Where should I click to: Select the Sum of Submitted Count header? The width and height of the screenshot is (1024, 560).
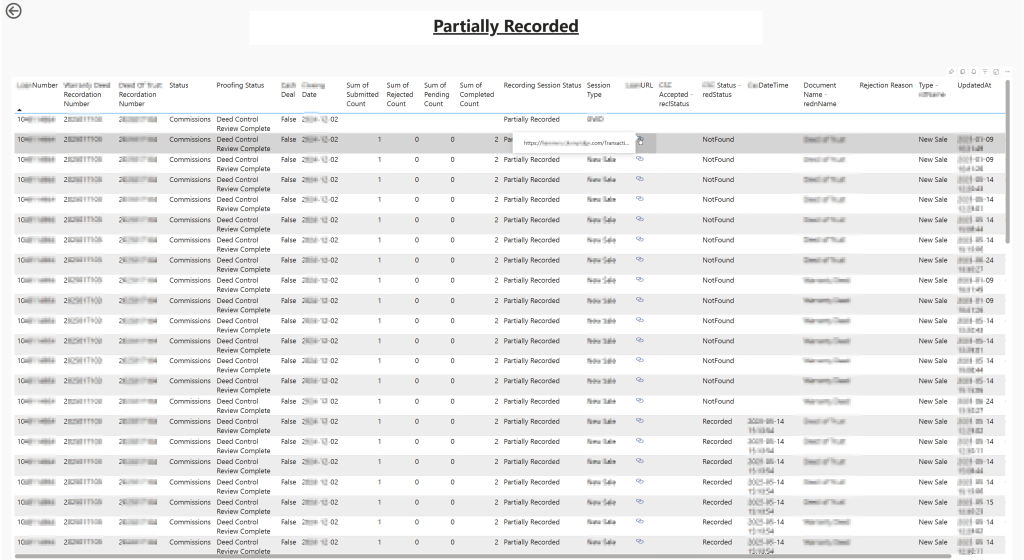point(362,95)
